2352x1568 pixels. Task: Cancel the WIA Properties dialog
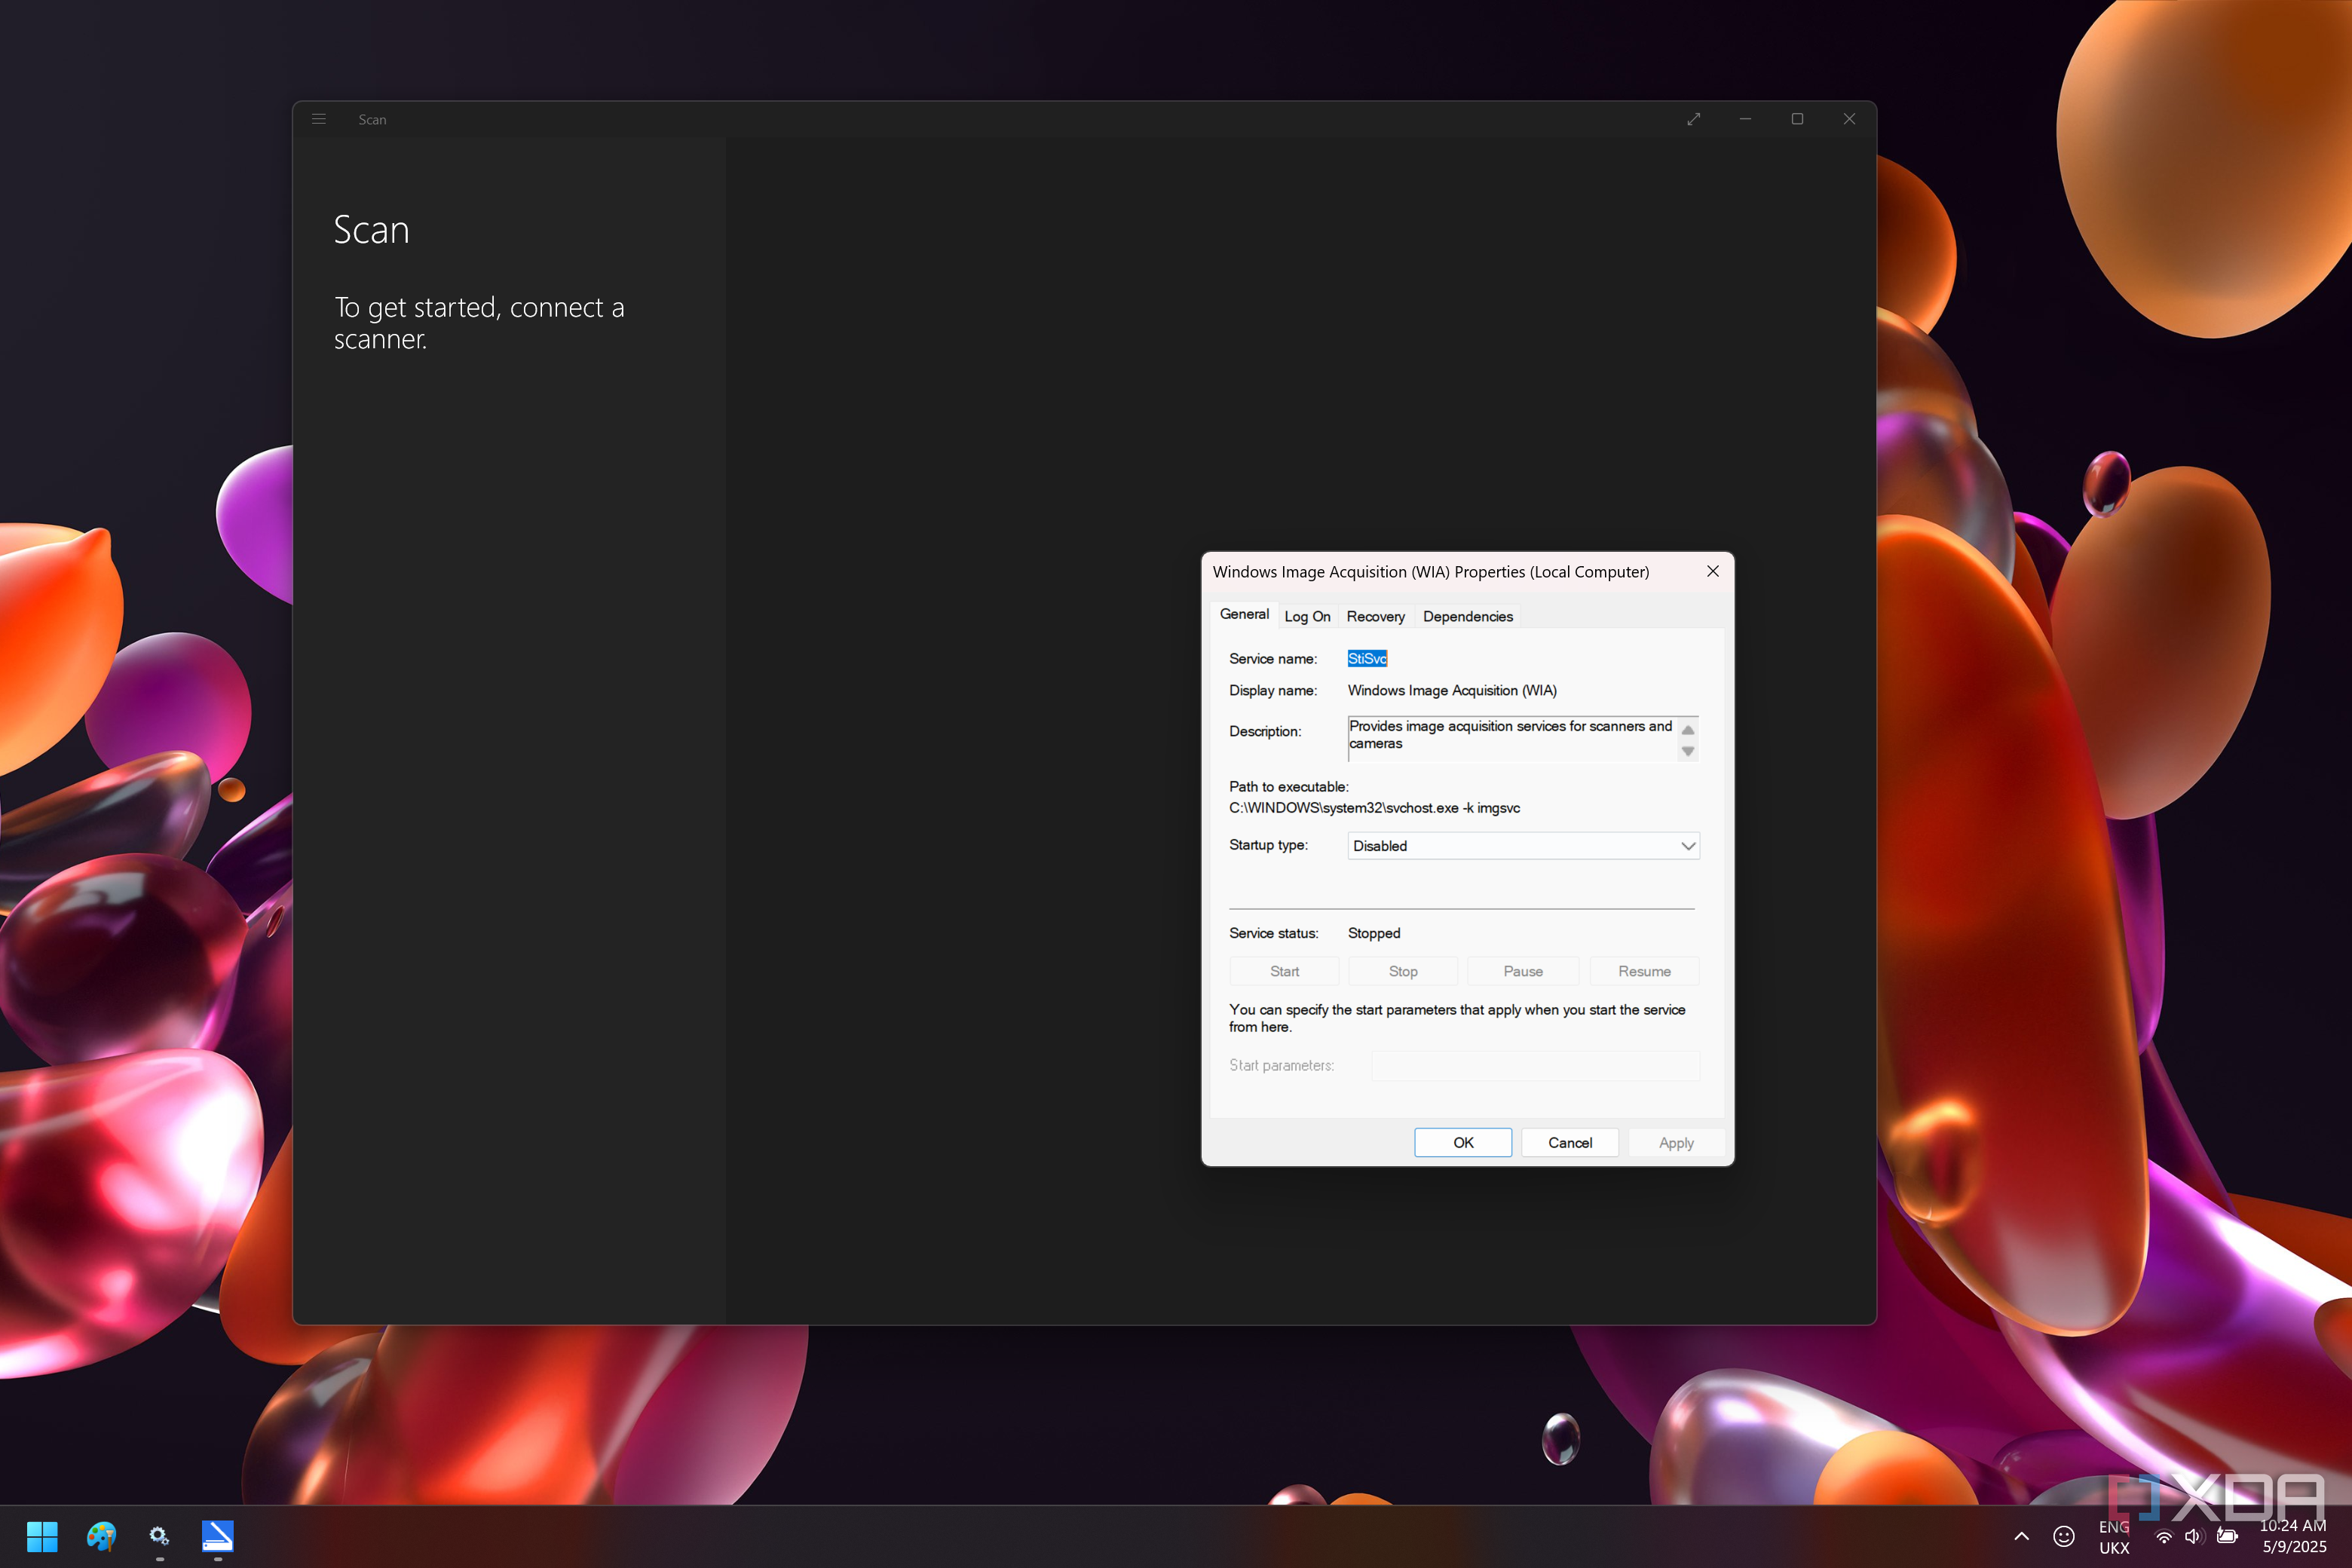(1569, 1142)
